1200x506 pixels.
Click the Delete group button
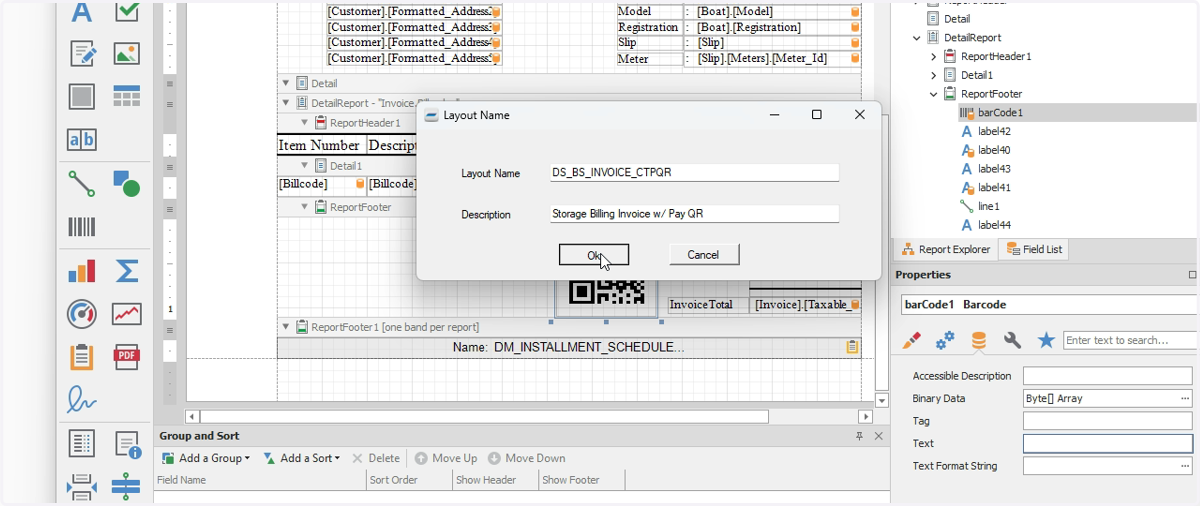[x=375, y=458]
